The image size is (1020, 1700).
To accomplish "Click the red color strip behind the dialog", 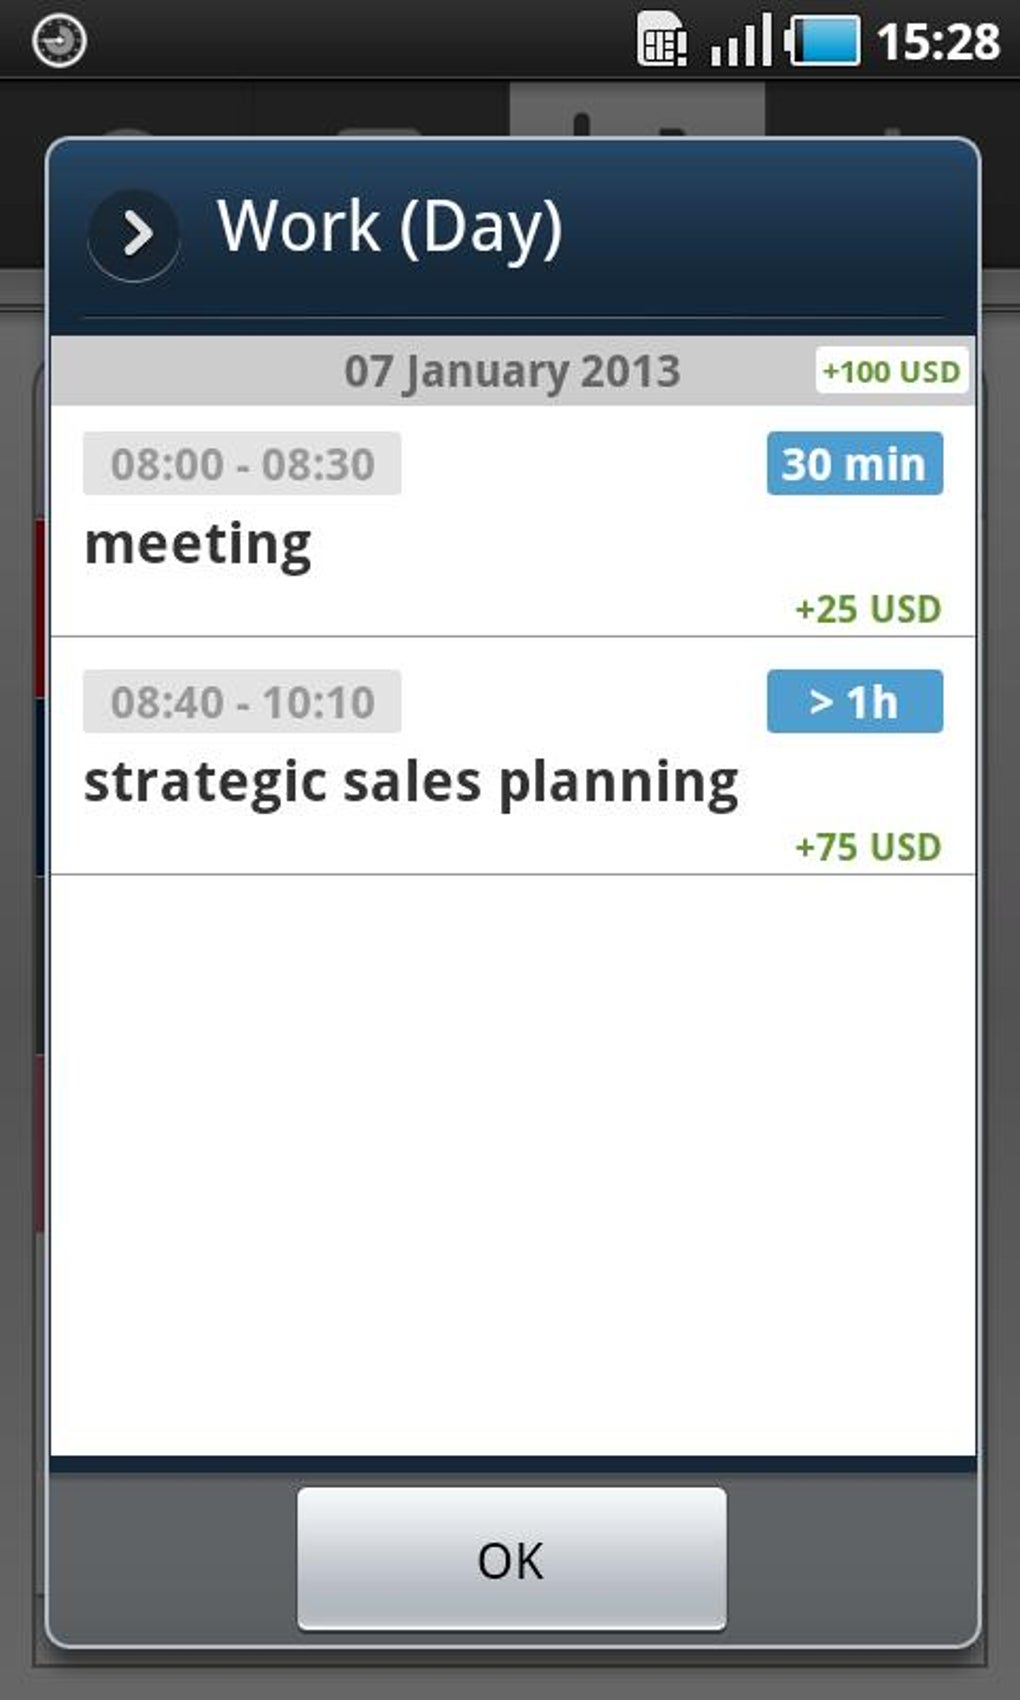I will [40, 610].
